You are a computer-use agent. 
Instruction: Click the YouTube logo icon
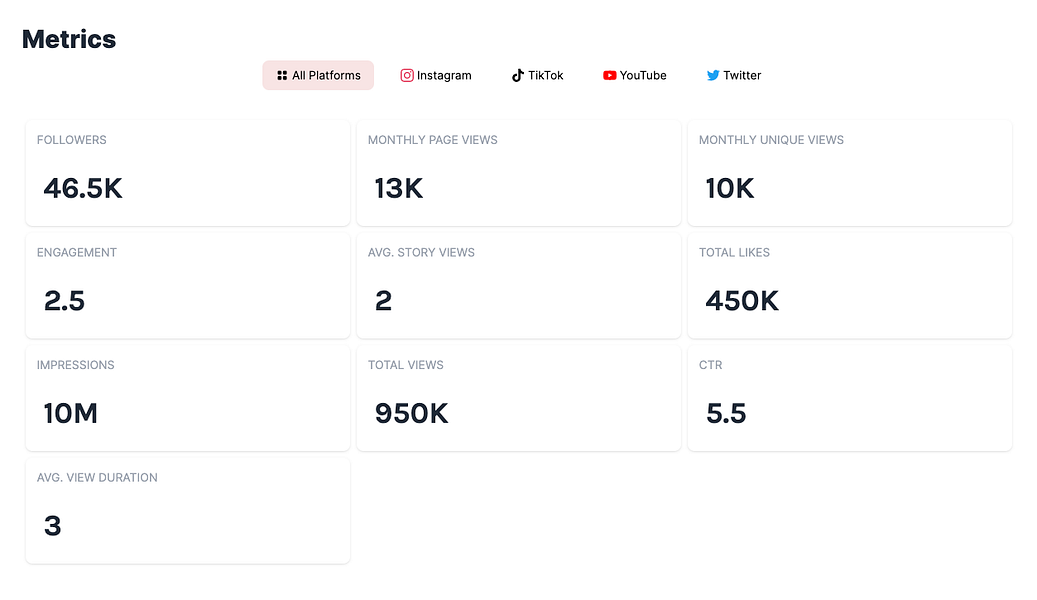610,75
